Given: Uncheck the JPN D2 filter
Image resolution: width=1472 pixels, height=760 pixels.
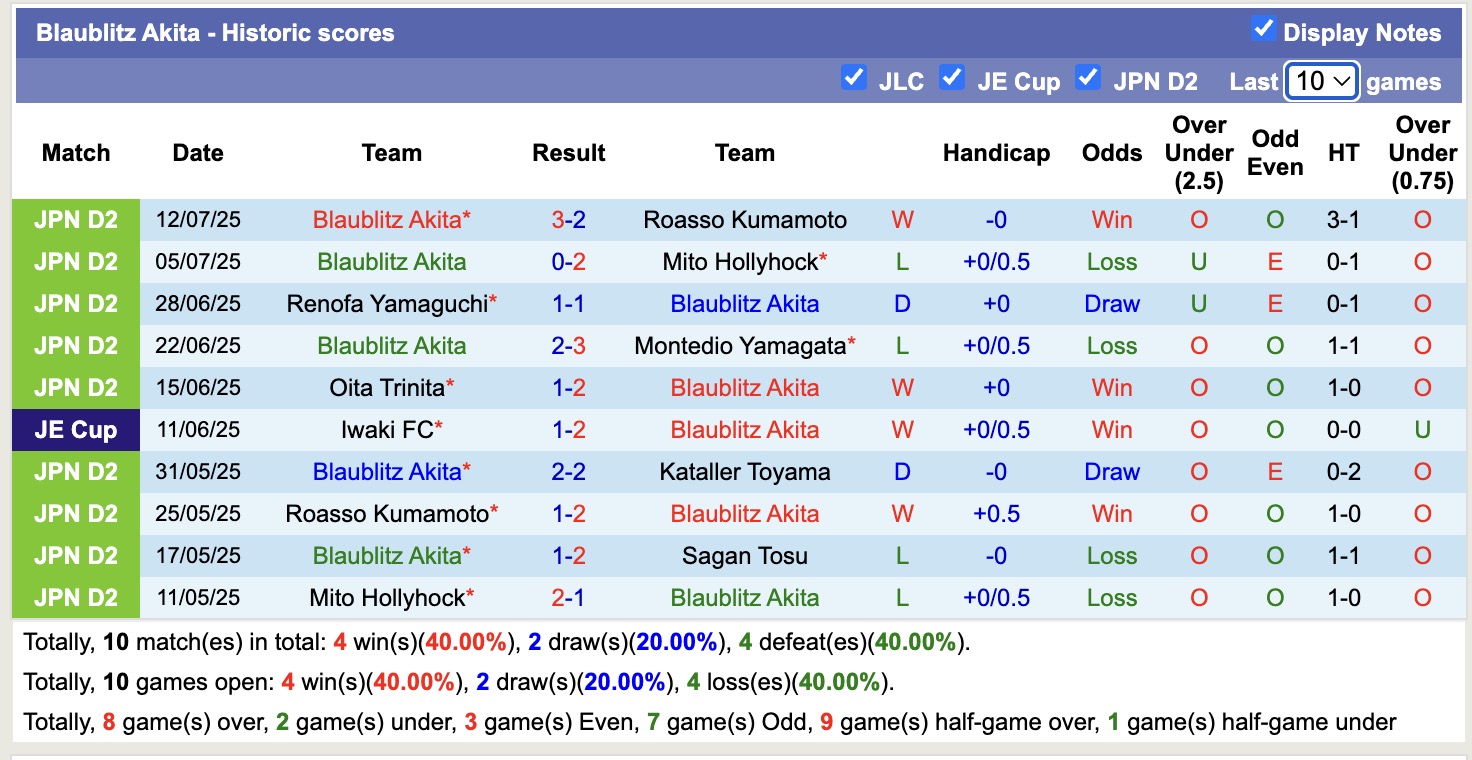Looking at the screenshot, I should (x=1088, y=77).
